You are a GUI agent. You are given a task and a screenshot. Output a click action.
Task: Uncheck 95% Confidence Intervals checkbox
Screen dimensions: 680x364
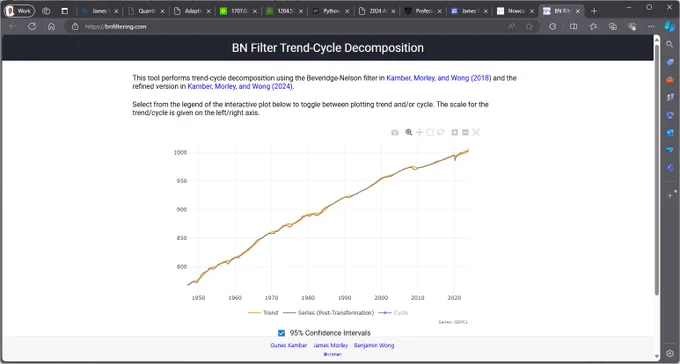pos(281,333)
